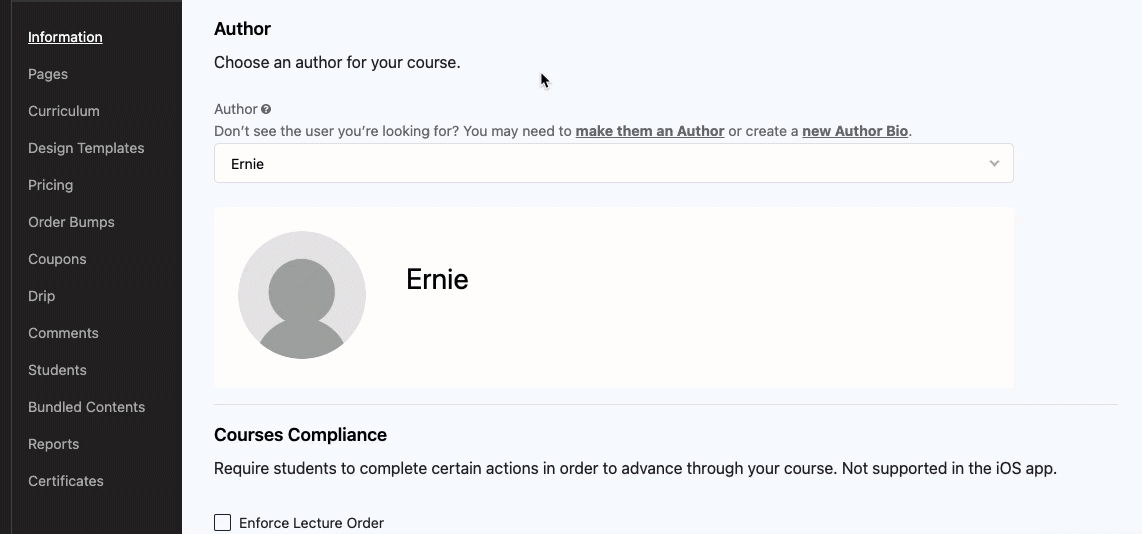Open the Ernie author select box
The height and width of the screenshot is (534, 1142).
click(613, 163)
